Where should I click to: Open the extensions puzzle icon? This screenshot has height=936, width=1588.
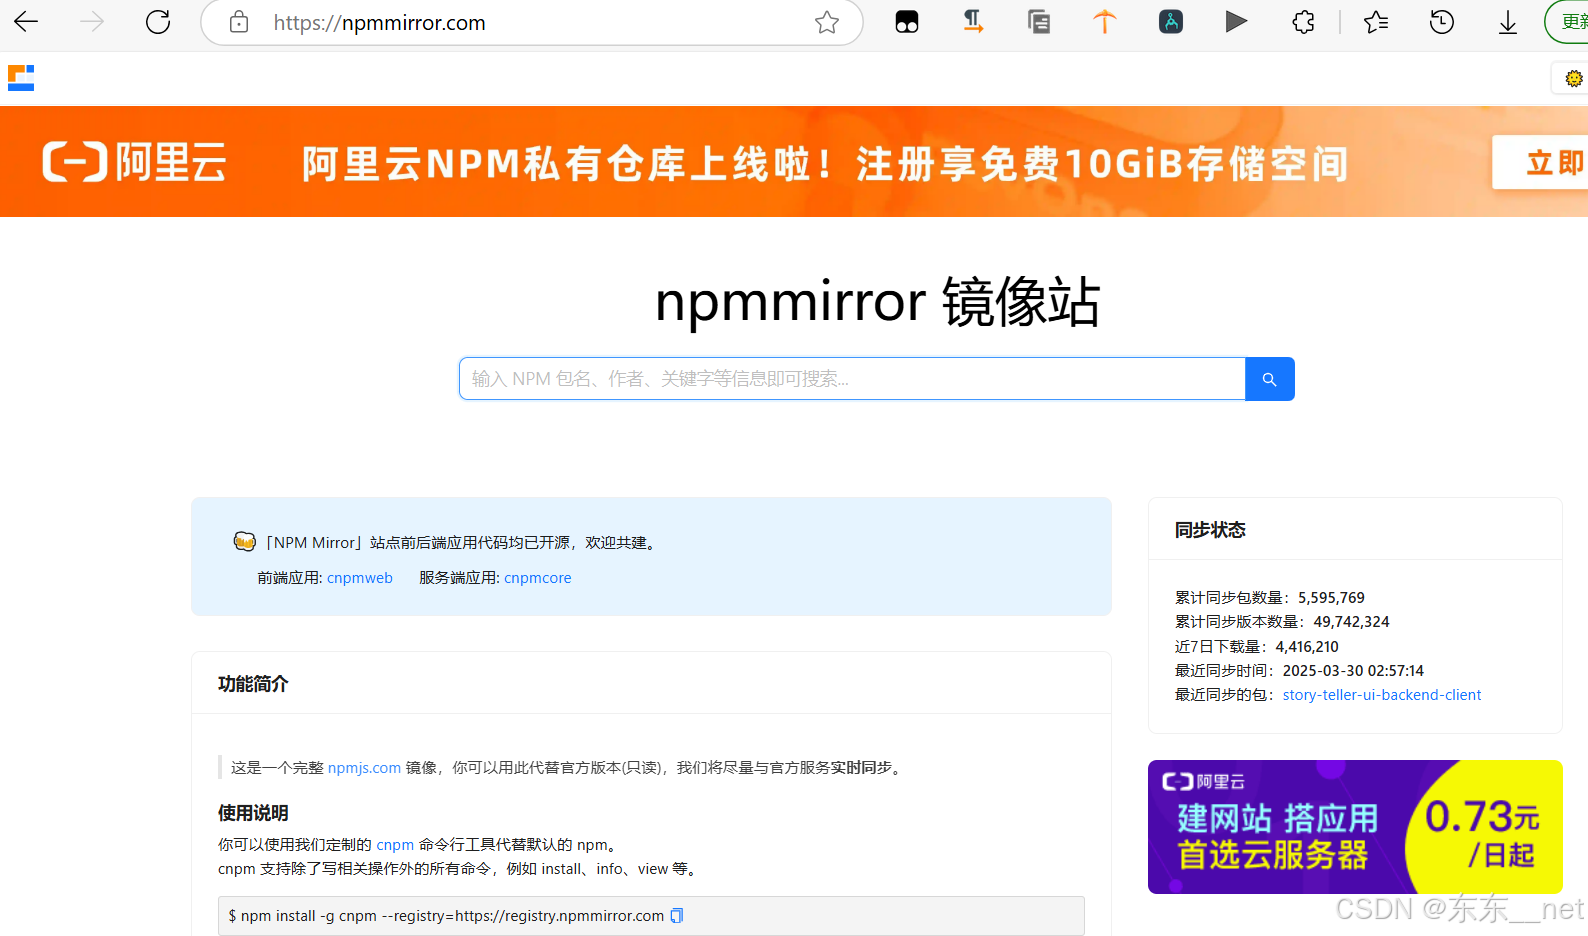pos(1303,22)
